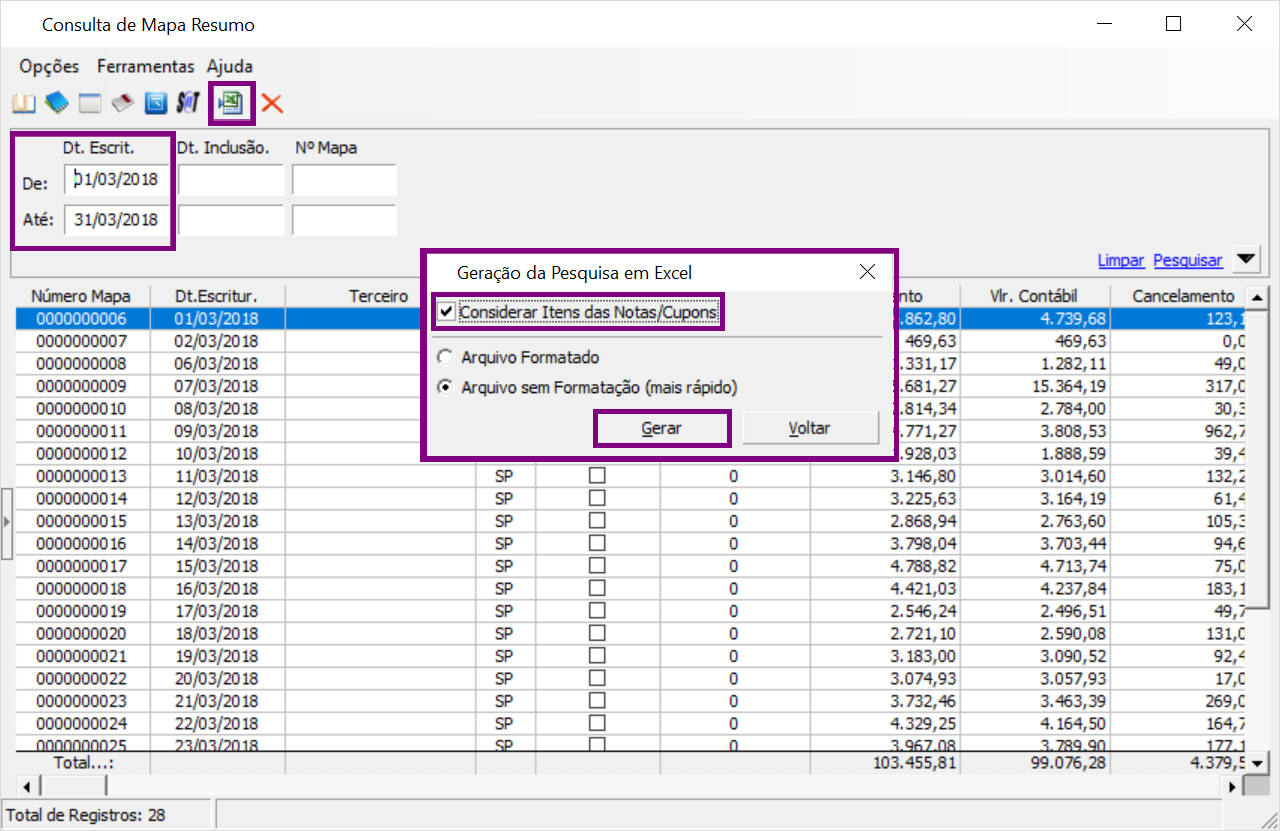Click the vertical scrollbar up arrow
1280x831 pixels.
(1258, 297)
